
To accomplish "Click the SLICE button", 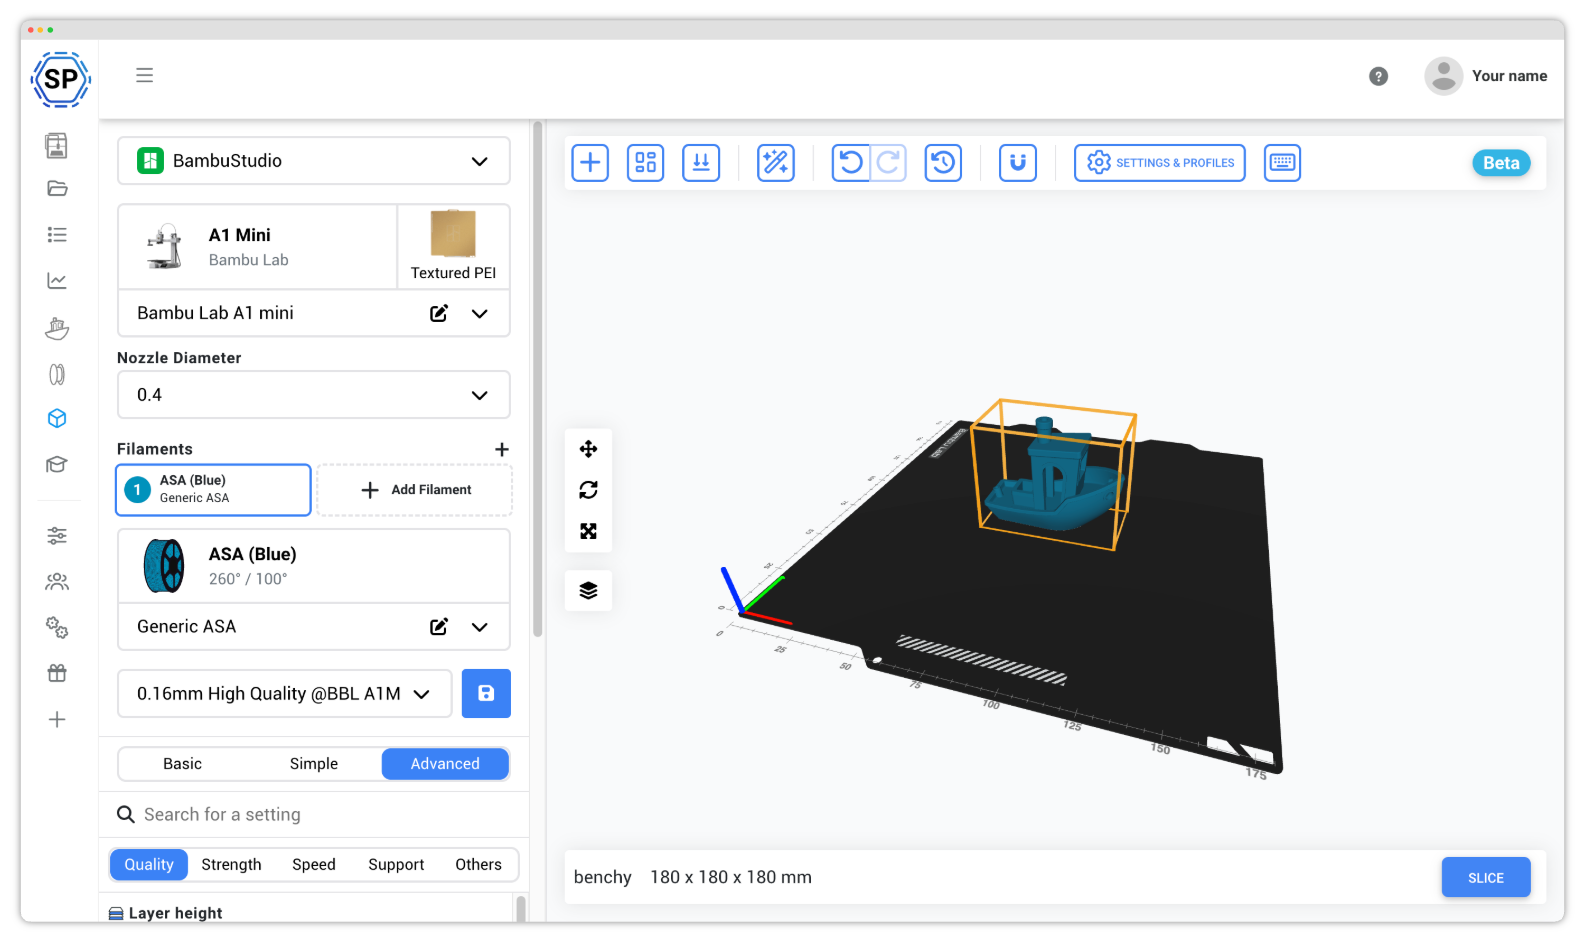I will click(x=1486, y=878).
